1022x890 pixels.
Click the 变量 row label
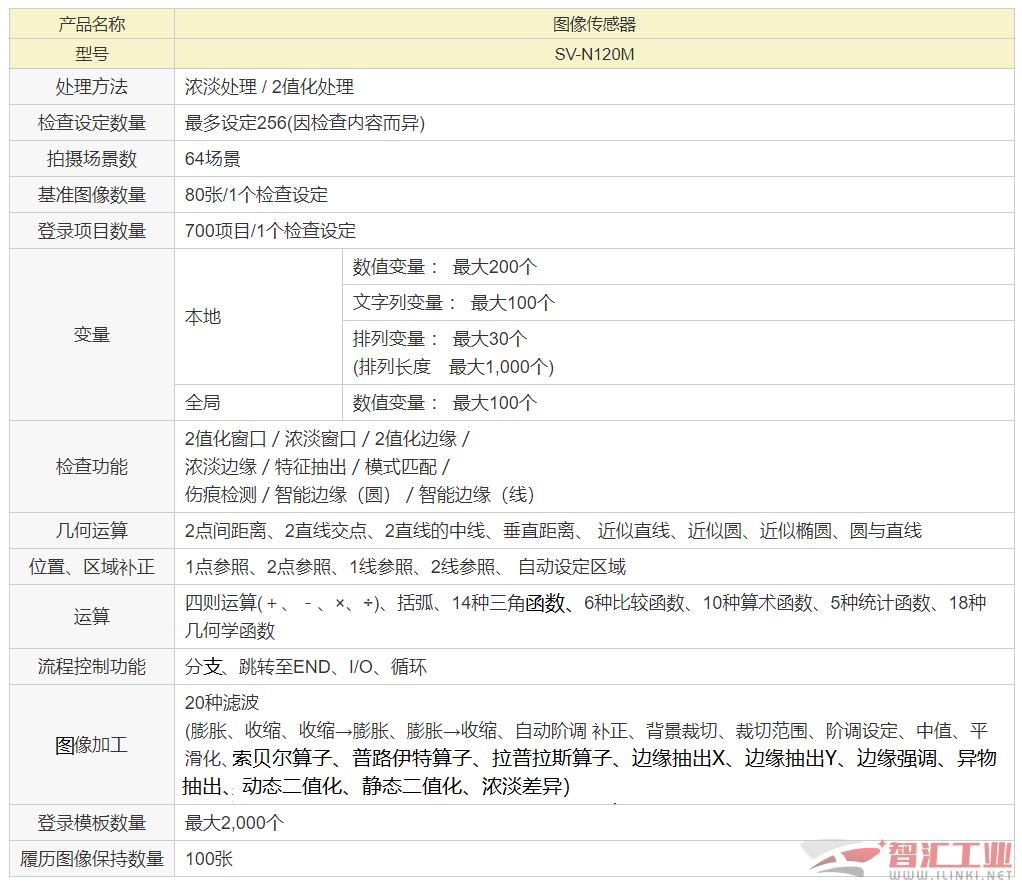click(92, 335)
